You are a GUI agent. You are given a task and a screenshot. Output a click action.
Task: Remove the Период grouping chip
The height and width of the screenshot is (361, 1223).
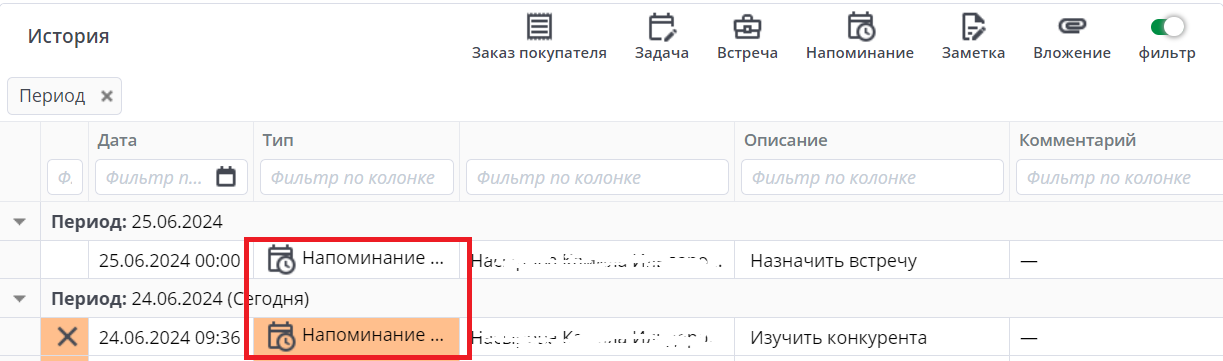(107, 97)
